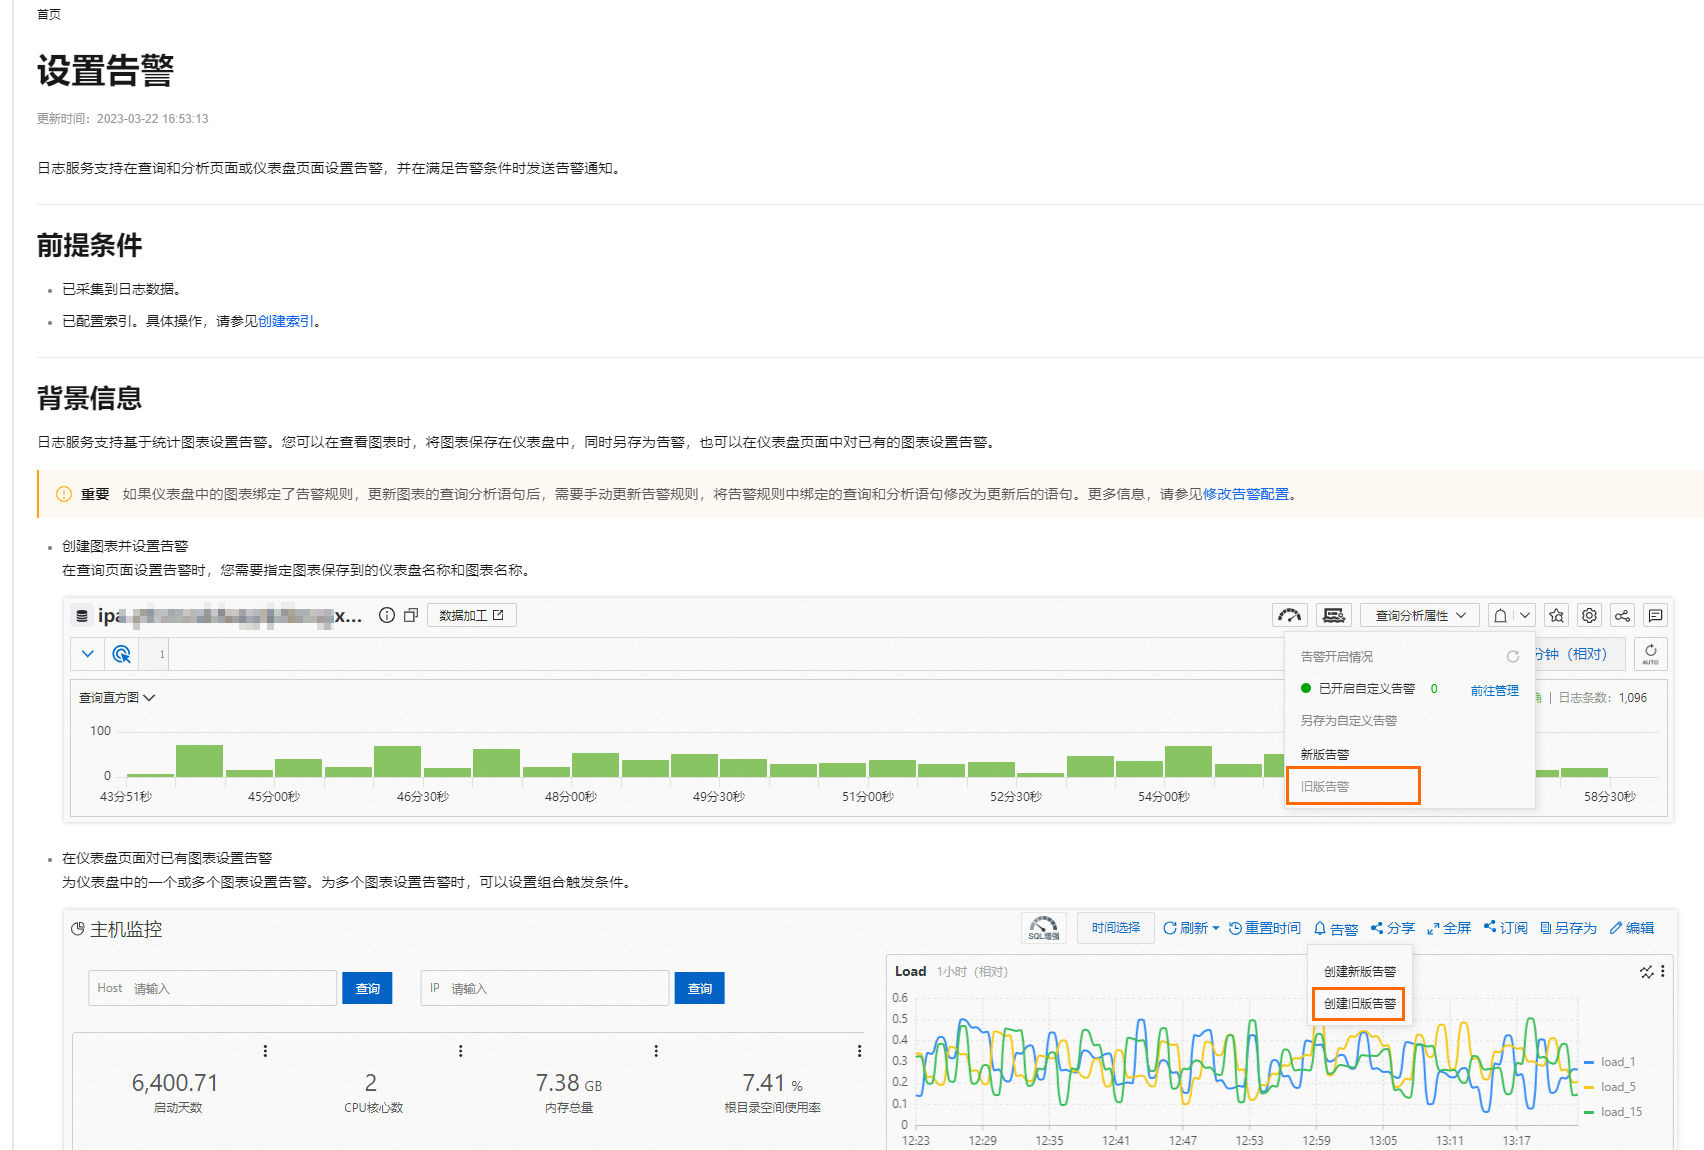
Task: Click 告警 bell in dashboard toolbar
Action: (x=1336, y=929)
